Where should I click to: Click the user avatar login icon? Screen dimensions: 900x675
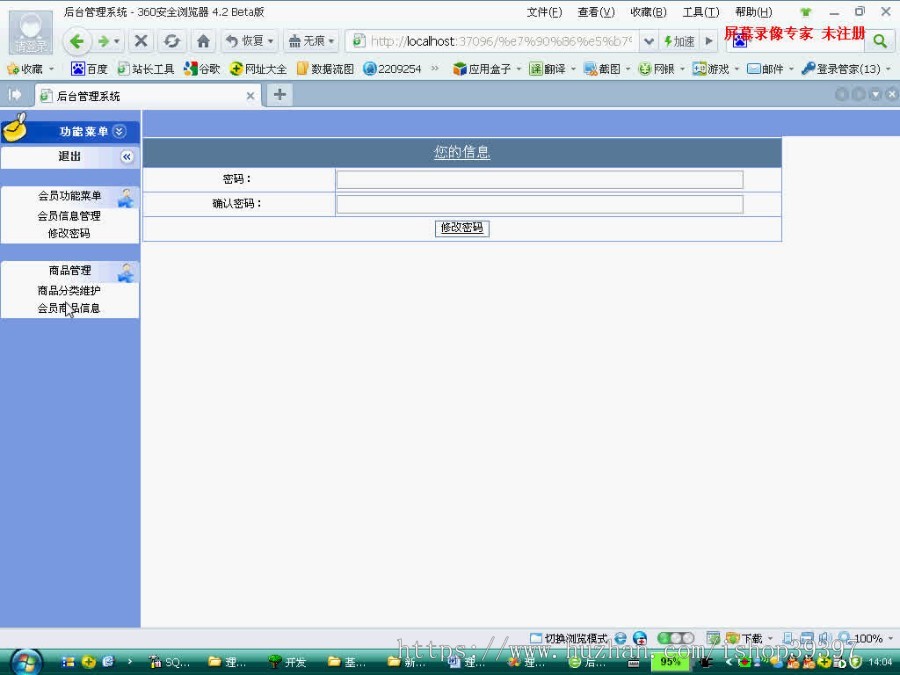(x=30, y=33)
